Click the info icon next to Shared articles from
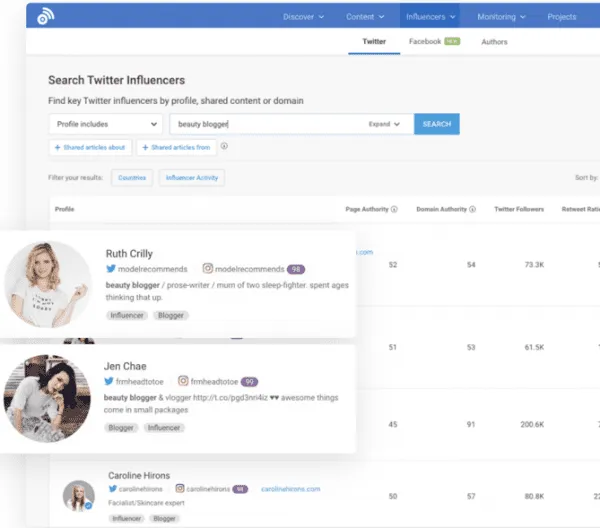 tap(224, 146)
